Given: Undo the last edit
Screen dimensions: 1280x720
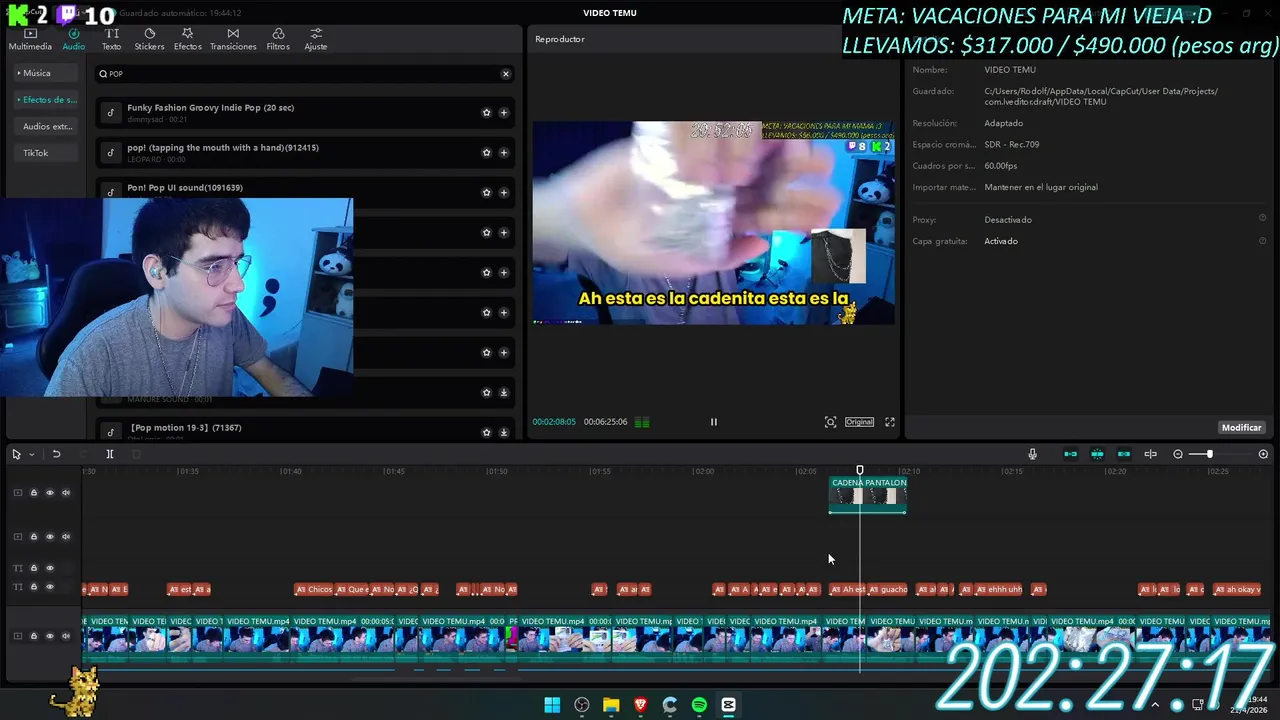Looking at the screenshot, I should tap(56, 454).
